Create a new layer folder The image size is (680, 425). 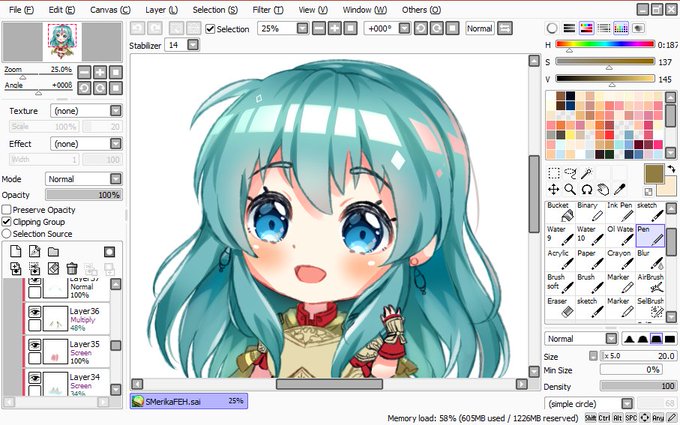tap(53, 252)
